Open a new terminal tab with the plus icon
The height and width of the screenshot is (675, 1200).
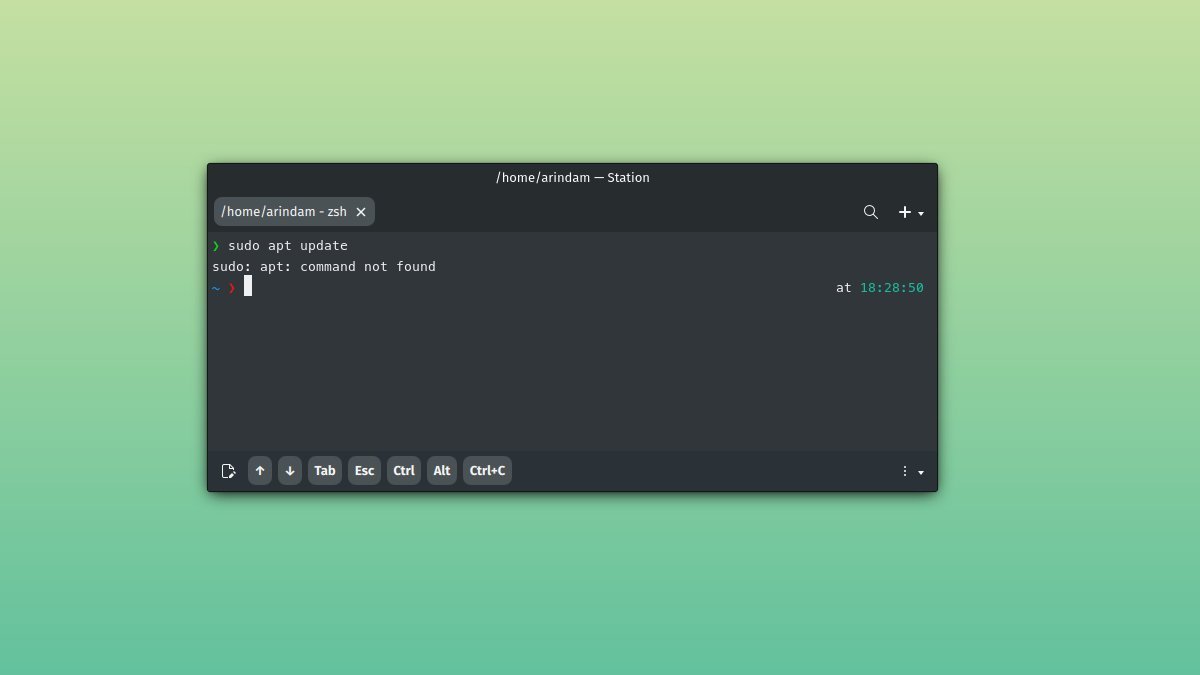903,212
